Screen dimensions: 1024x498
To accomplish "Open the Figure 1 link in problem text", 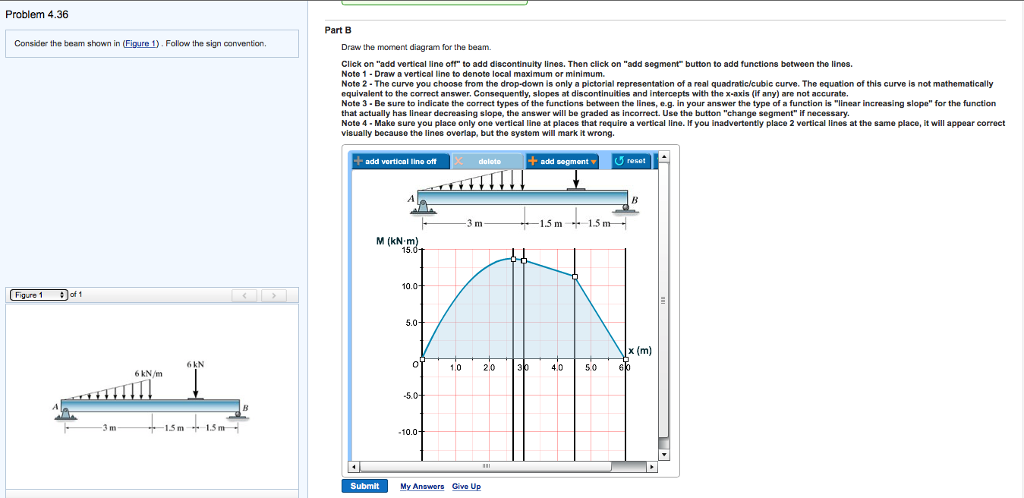I will pyautogui.click(x=141, y=44).
